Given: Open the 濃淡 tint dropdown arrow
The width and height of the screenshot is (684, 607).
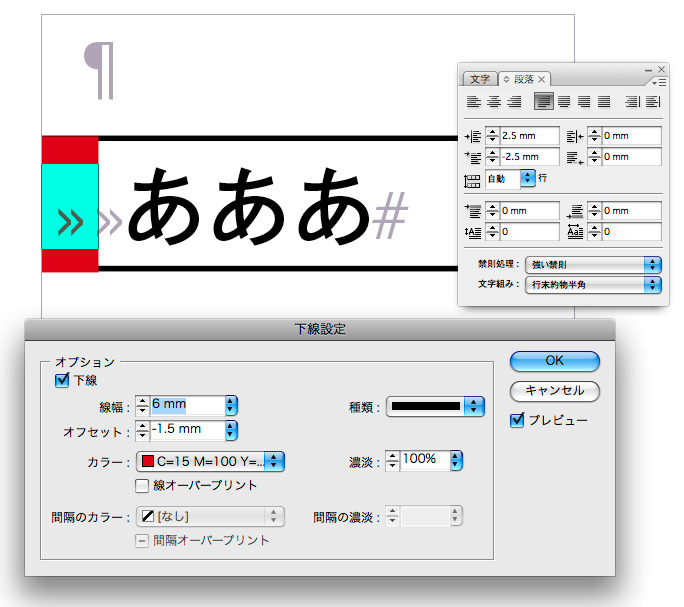Looking at the screenshot, I should click(456, 460).
